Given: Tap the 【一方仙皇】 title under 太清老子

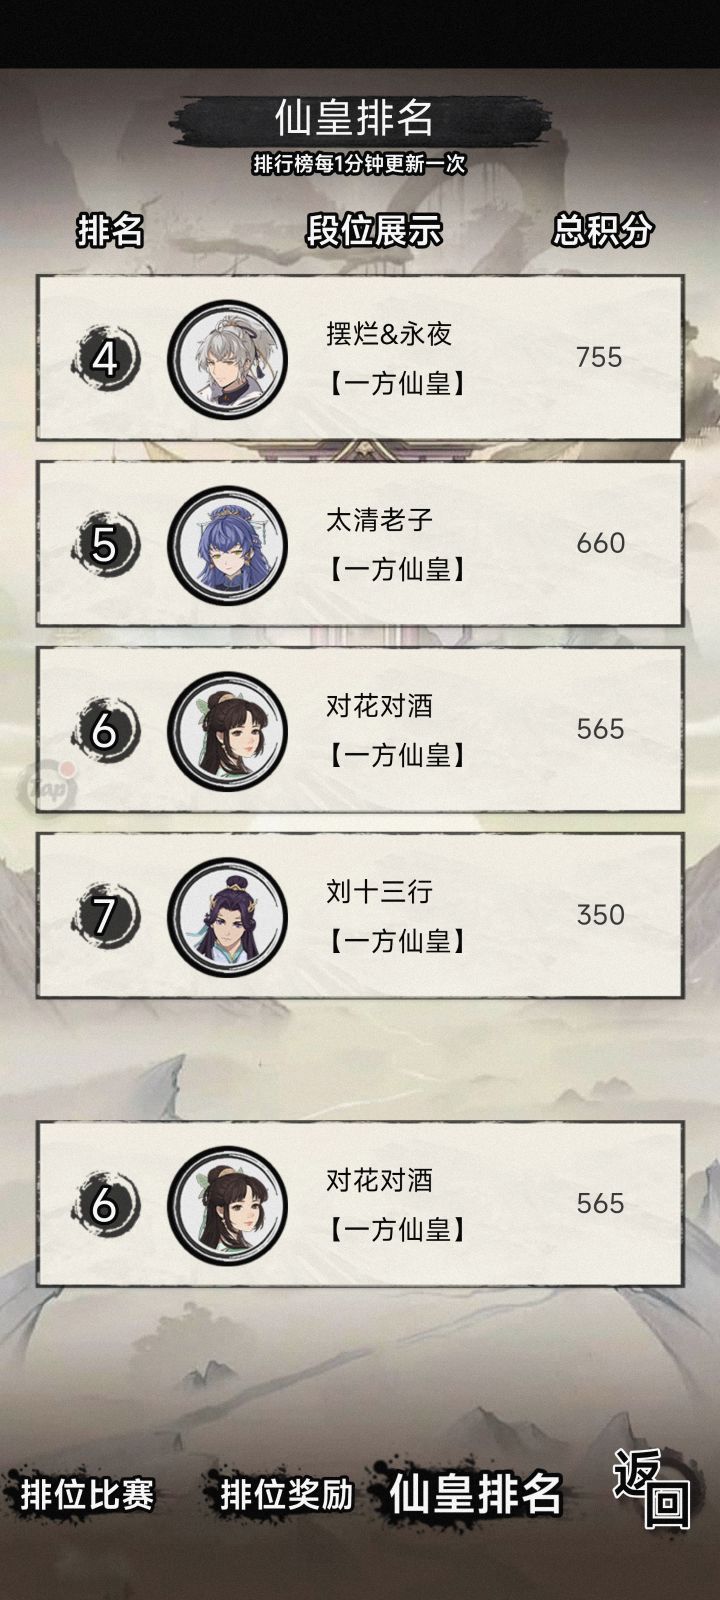Looking at the screenshot, I should click(397, 570).
